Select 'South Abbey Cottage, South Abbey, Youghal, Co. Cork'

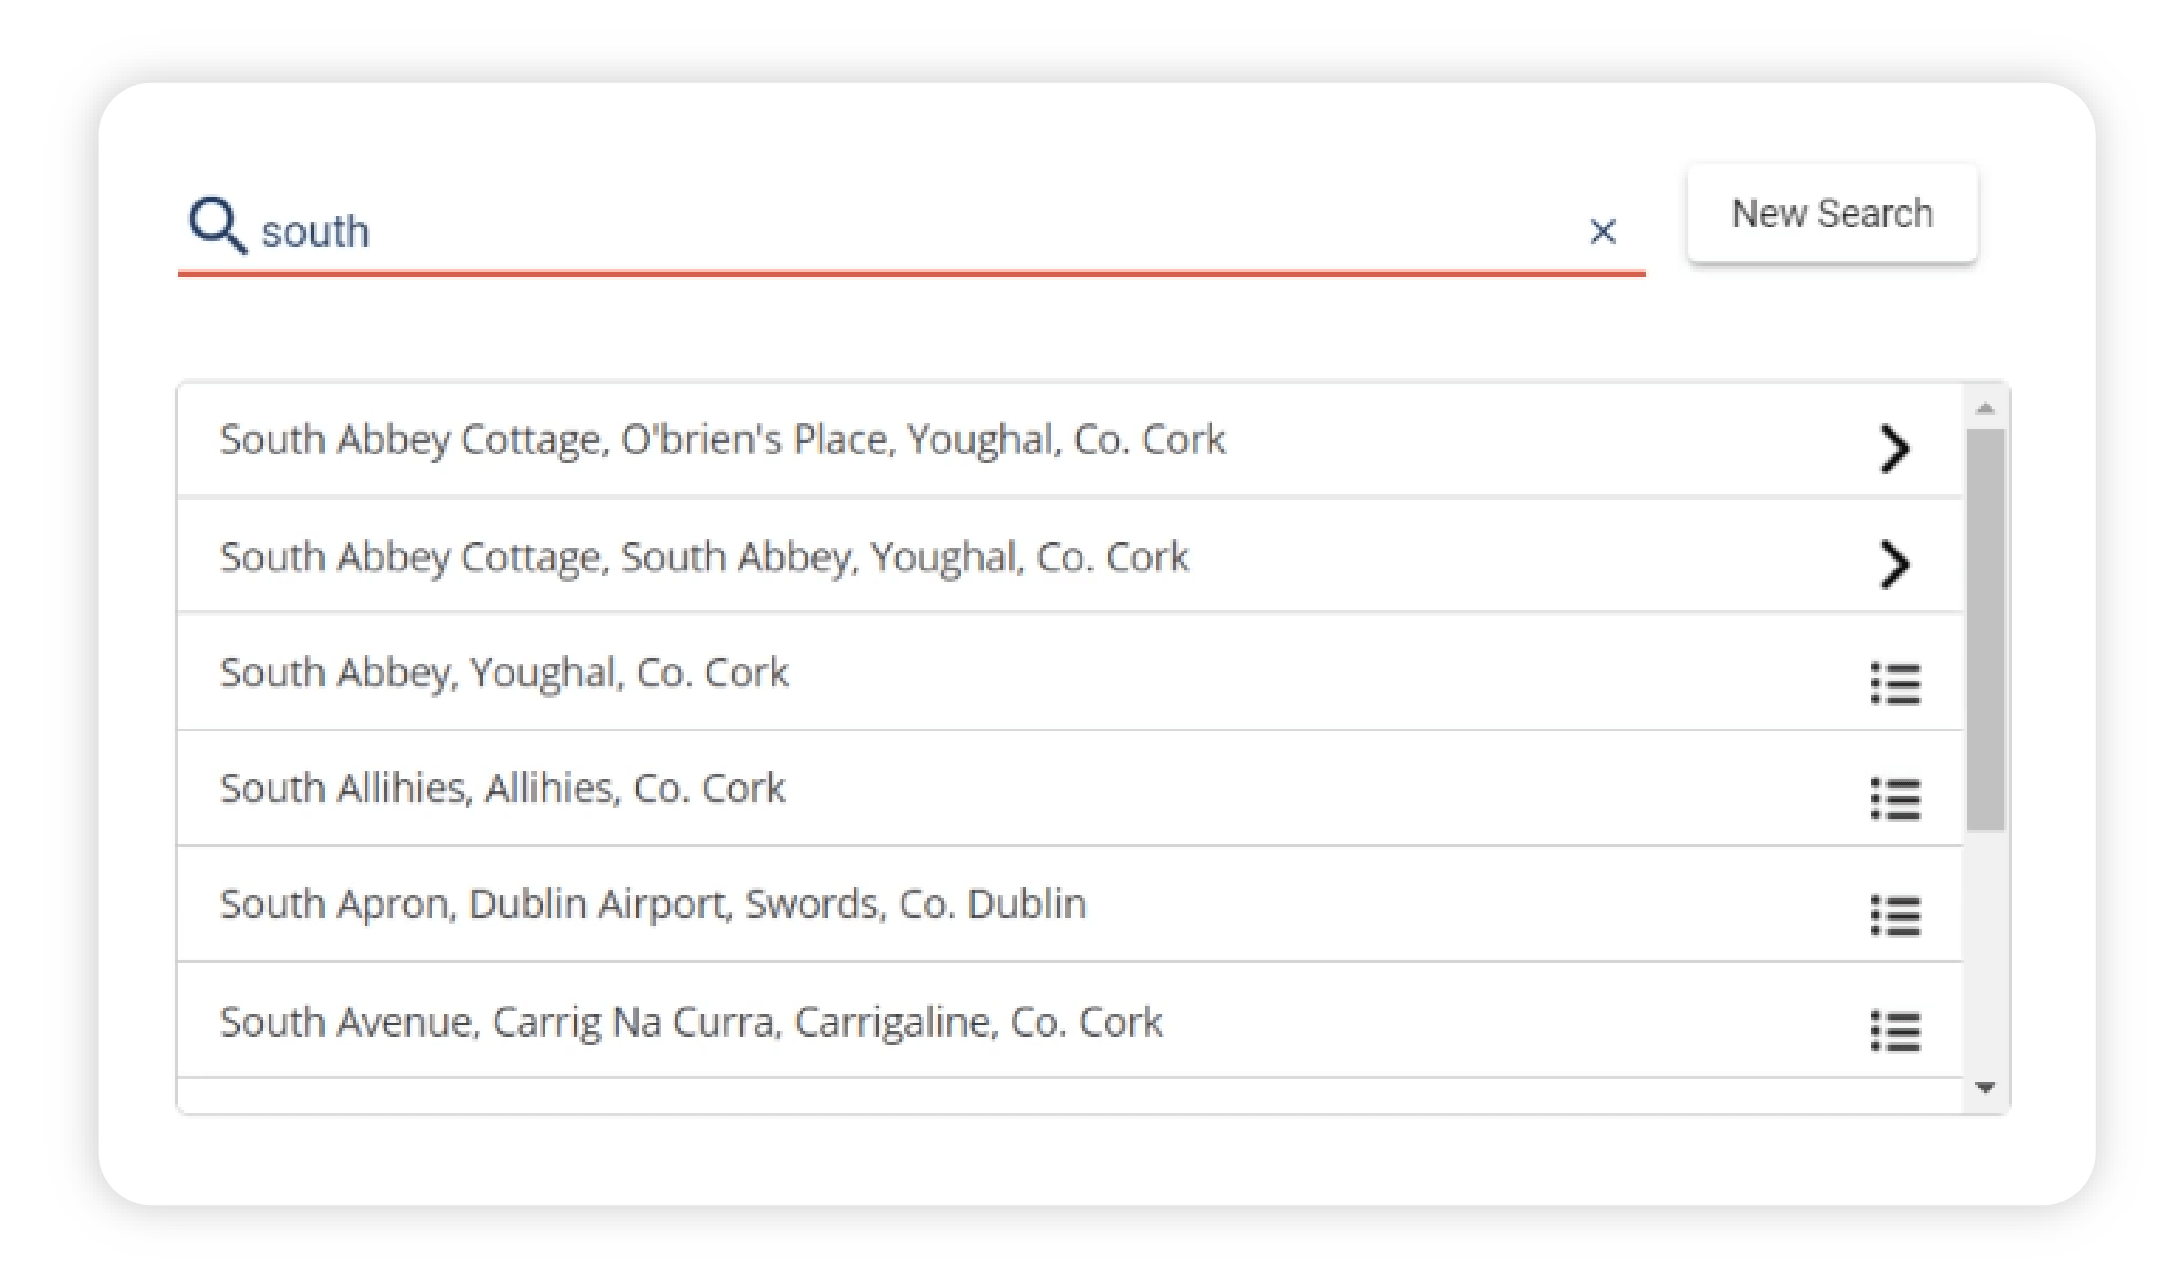[1070, 556]
